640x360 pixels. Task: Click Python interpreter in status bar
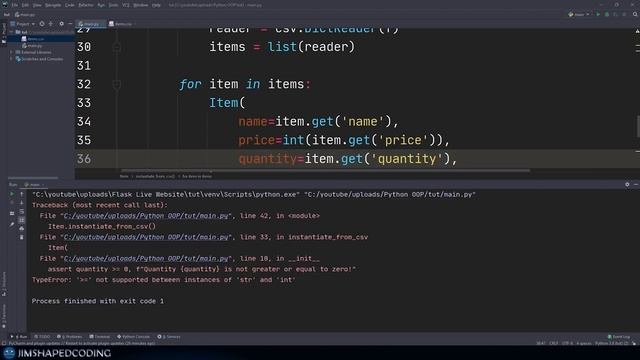tap(612, 344)
